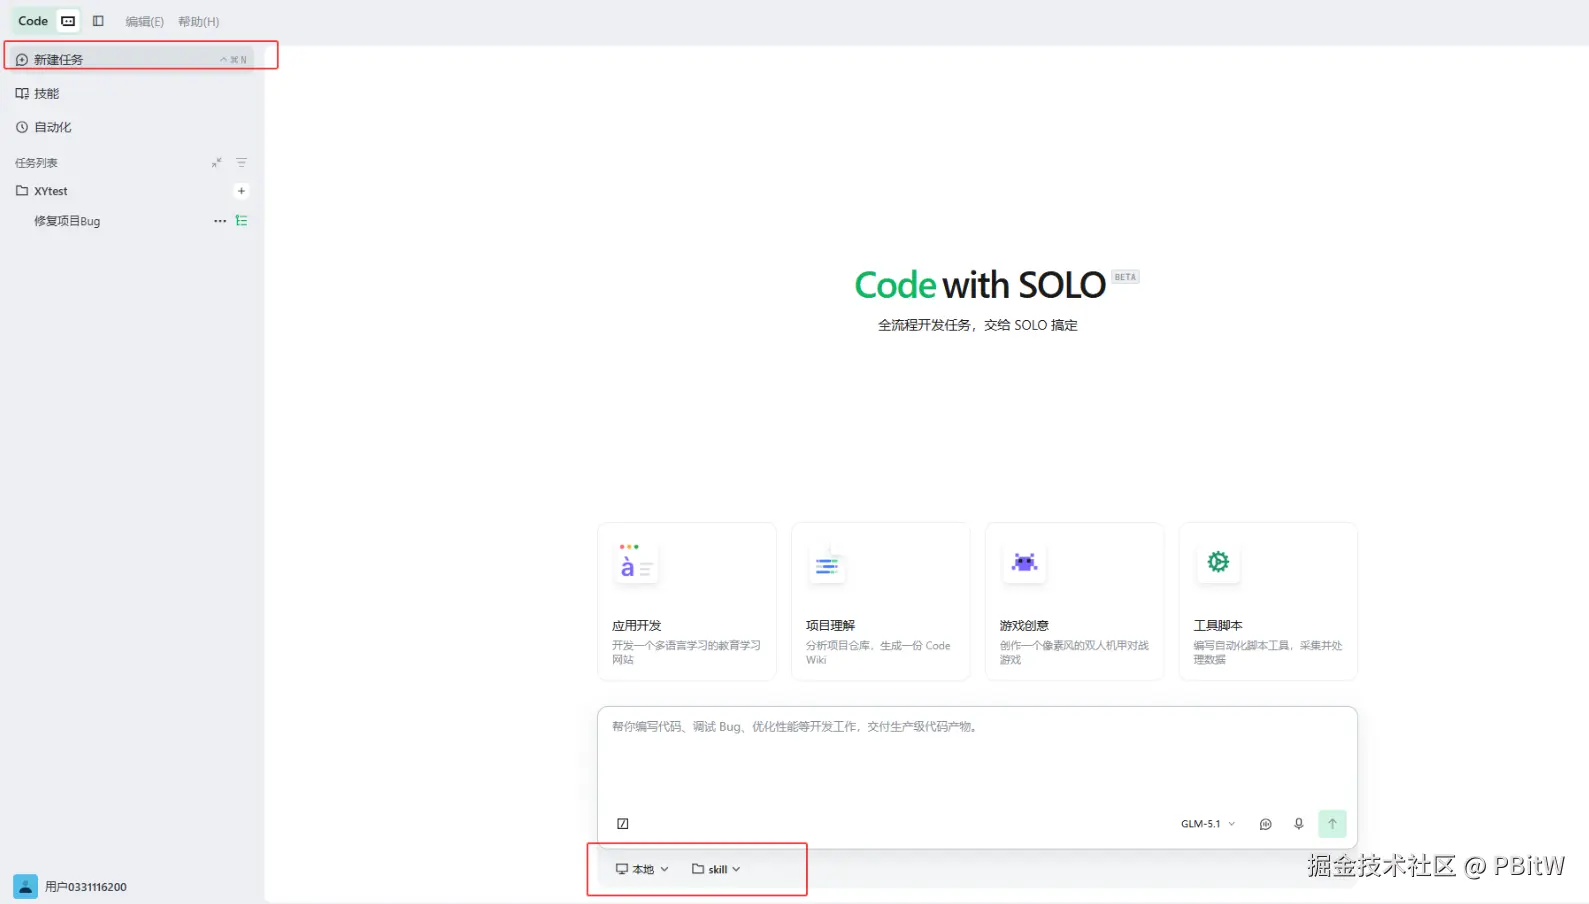Open the GLM-5.1 model dropdown

pyautogui.click(x=1208, y=824)
